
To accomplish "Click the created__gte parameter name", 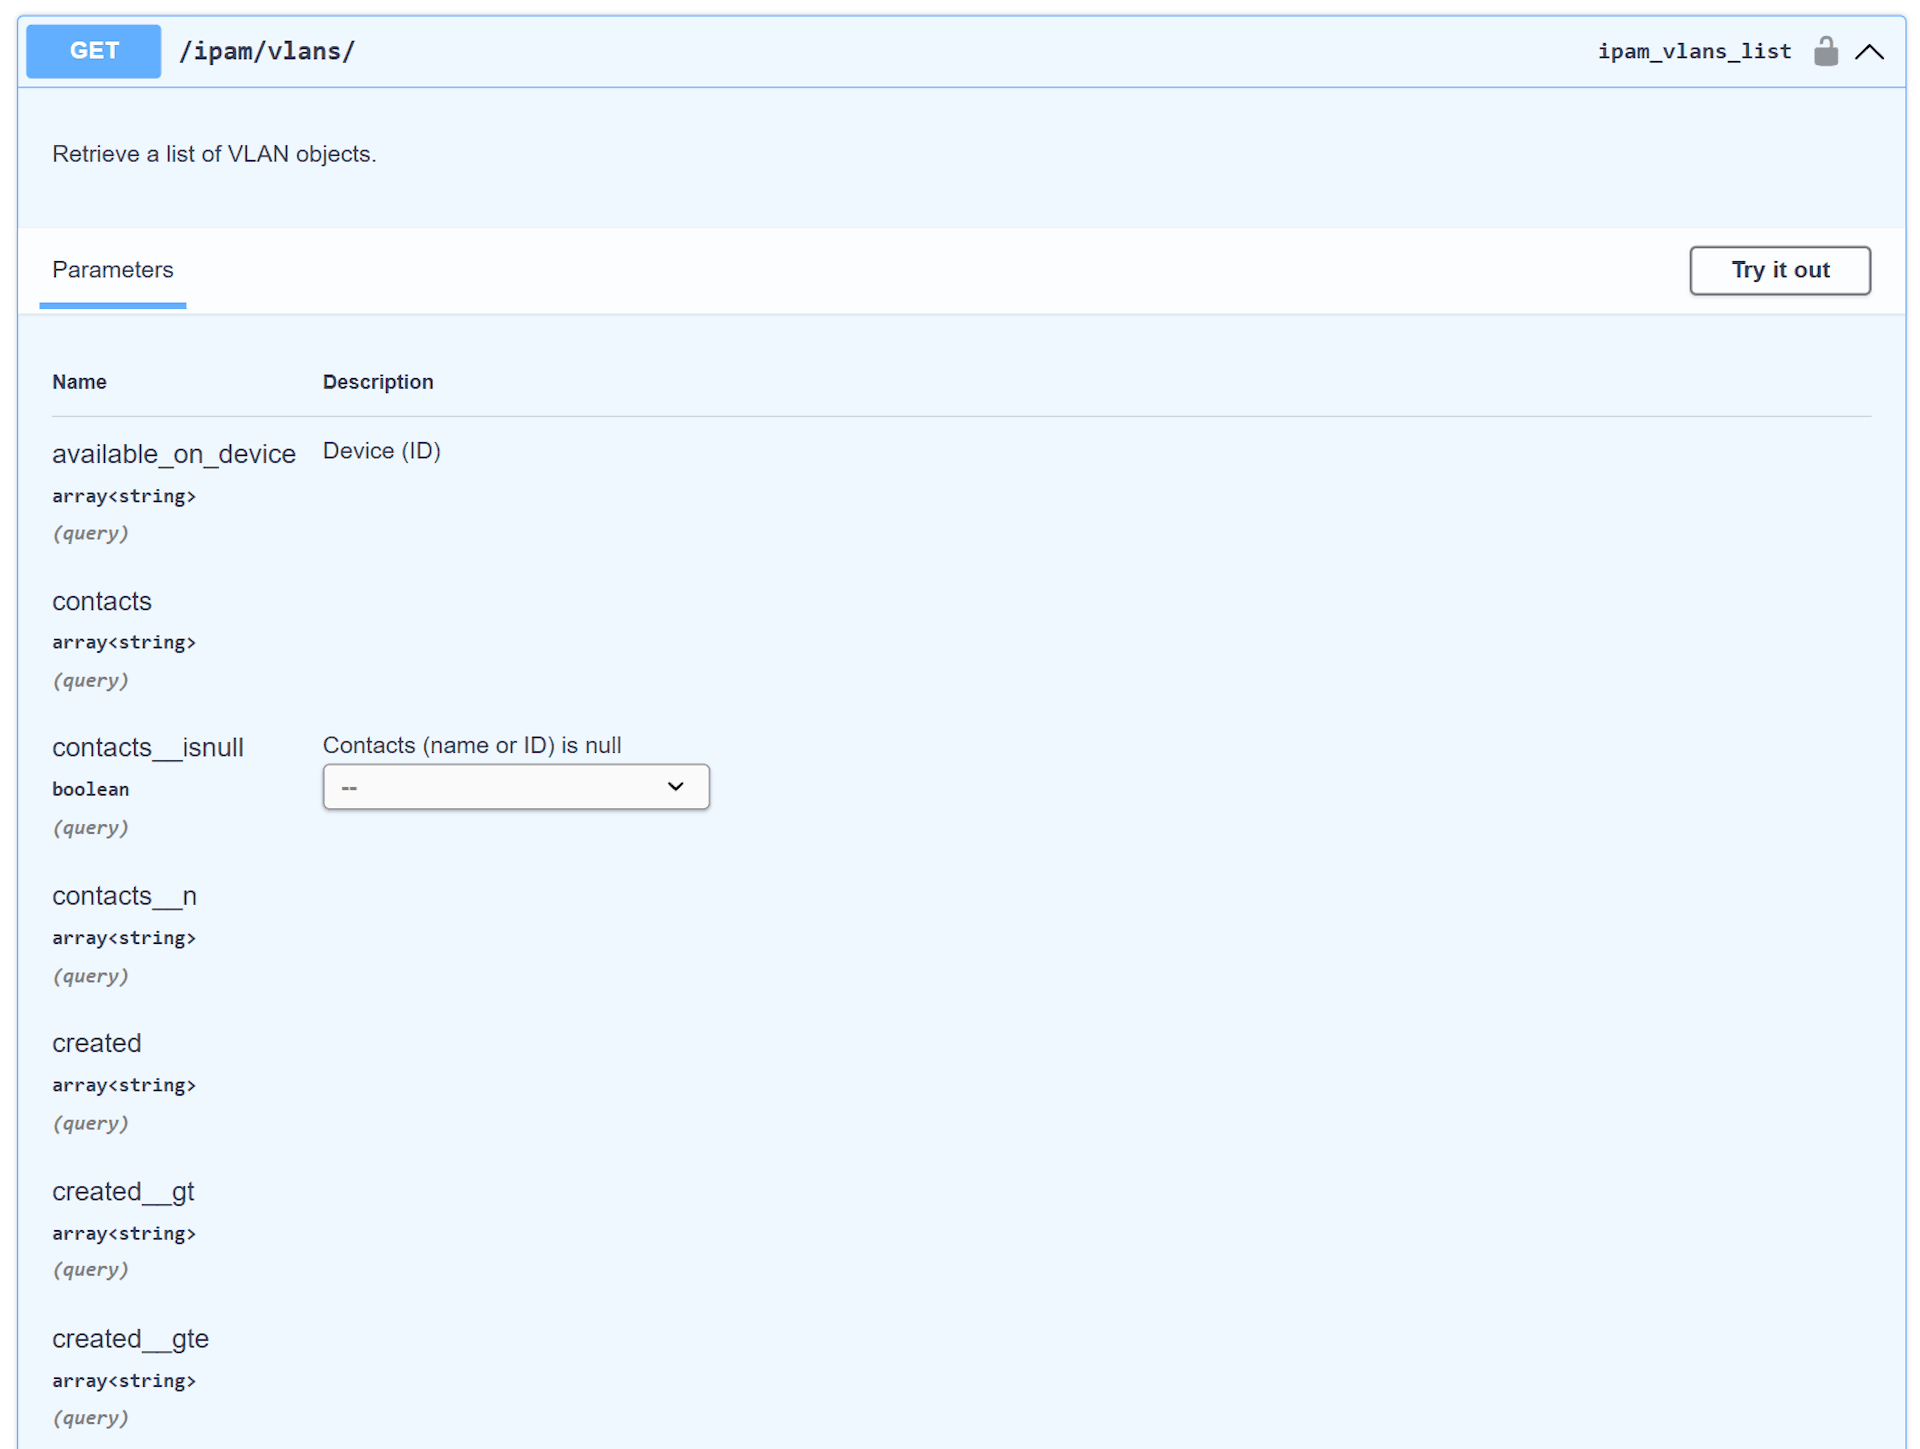I will coord(130,1338).
